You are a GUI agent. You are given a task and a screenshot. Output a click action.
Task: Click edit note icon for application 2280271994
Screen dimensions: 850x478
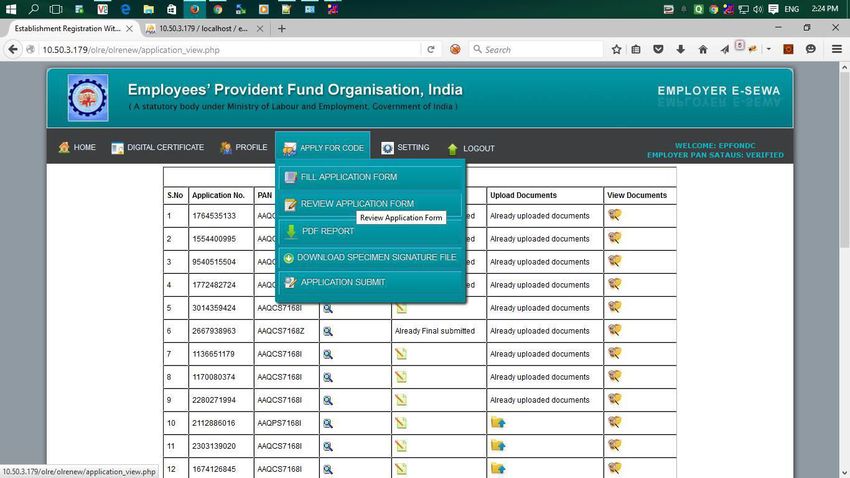tap(401, 400)
